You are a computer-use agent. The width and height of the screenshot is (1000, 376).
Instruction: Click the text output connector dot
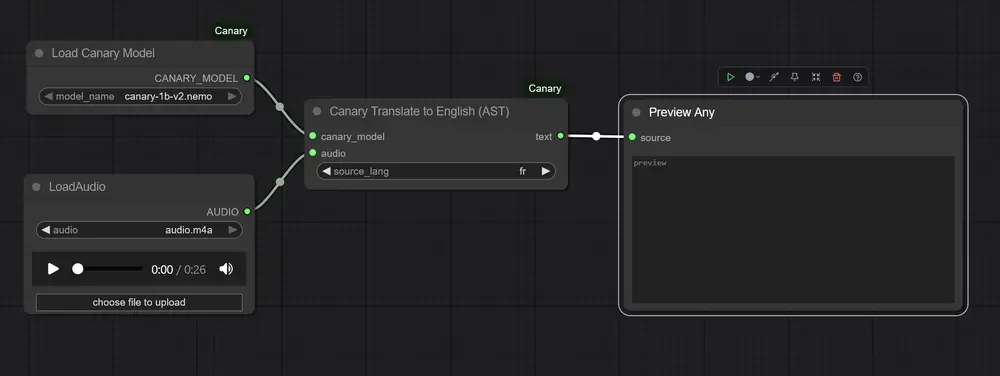tap(560, 136)
